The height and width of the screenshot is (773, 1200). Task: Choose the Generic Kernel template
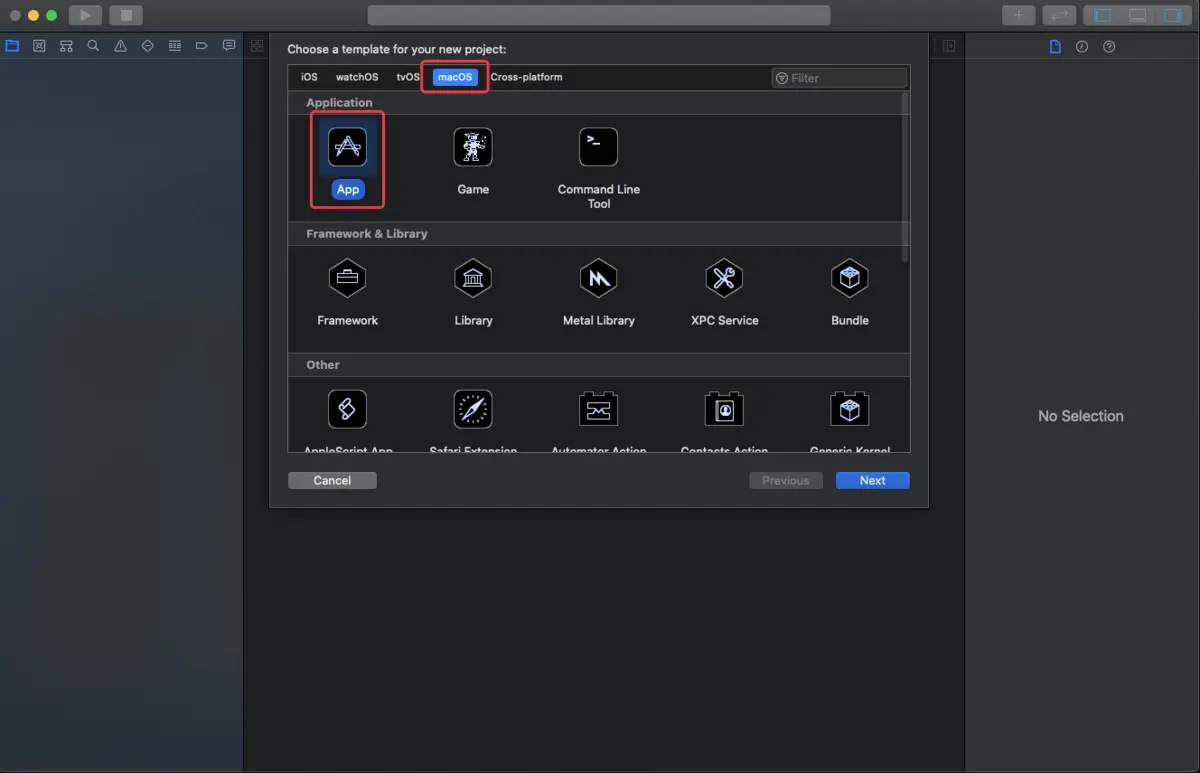850,409
